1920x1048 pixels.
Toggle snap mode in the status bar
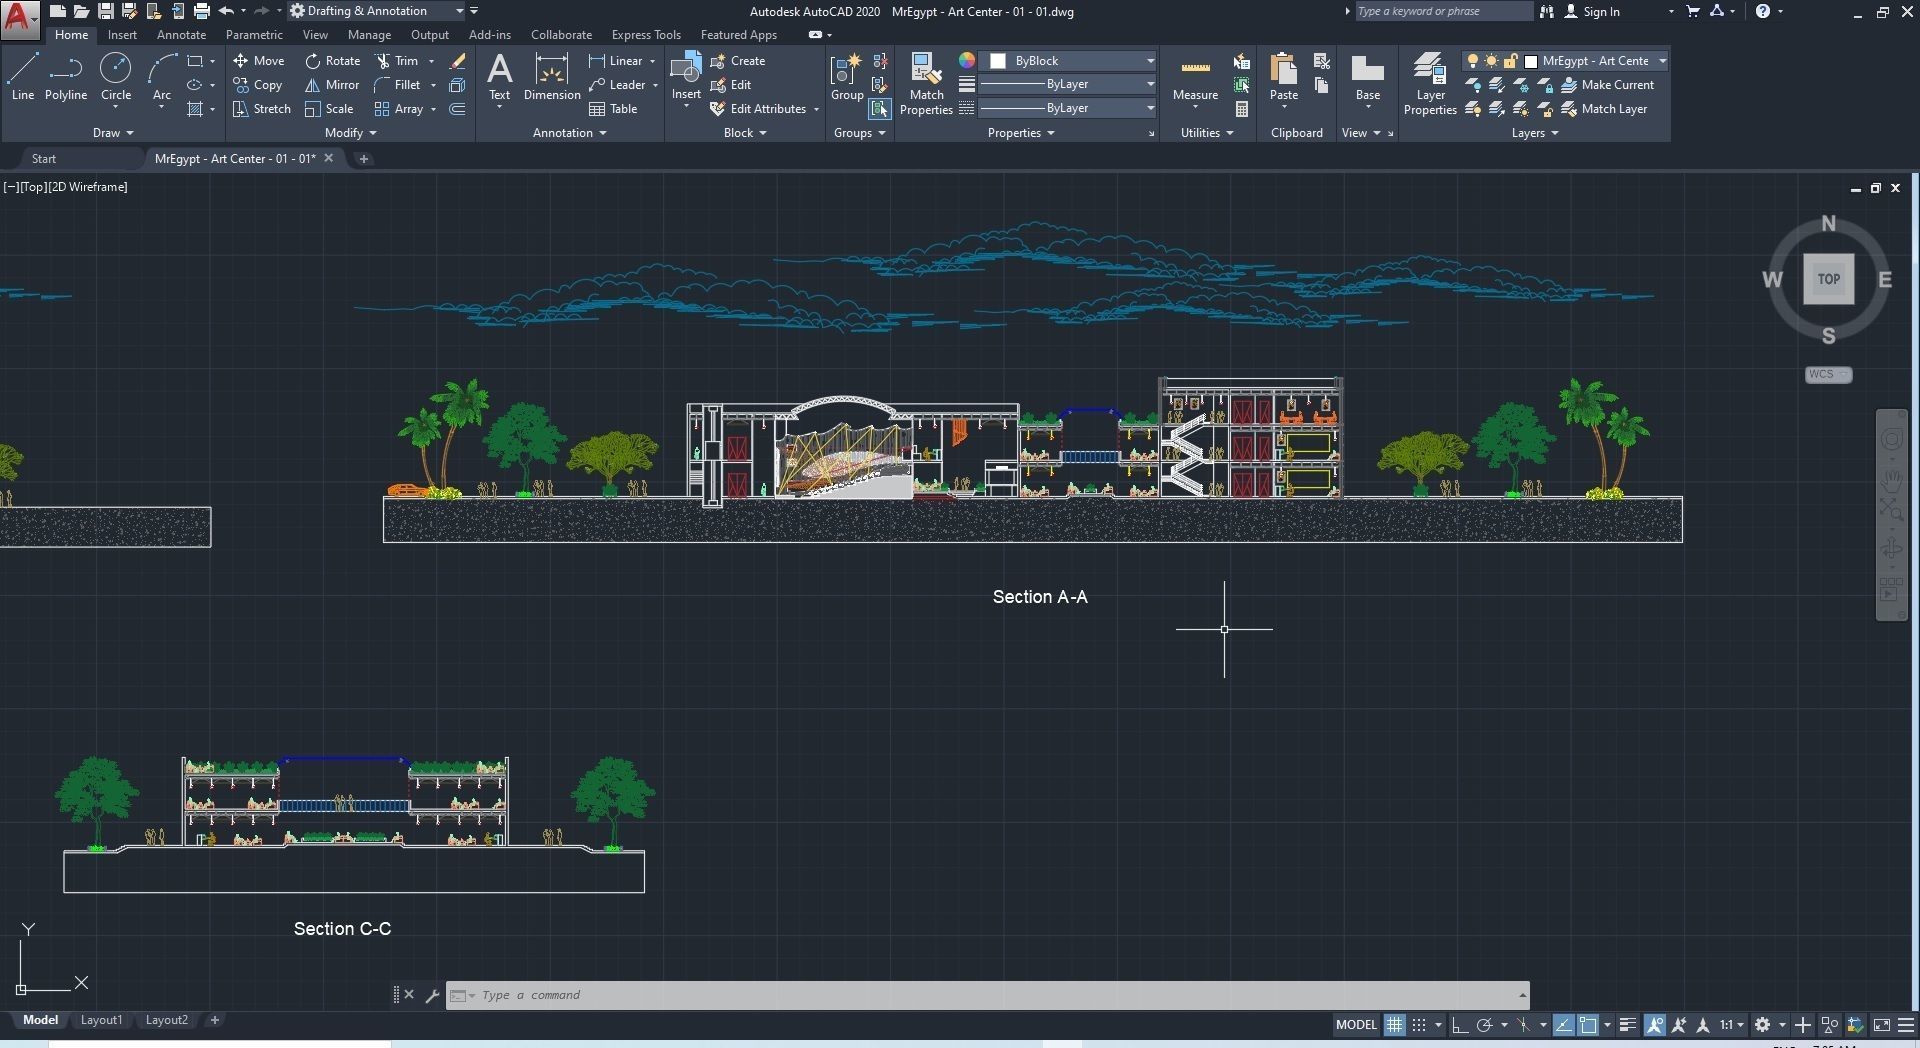tap(1420, 1025)
